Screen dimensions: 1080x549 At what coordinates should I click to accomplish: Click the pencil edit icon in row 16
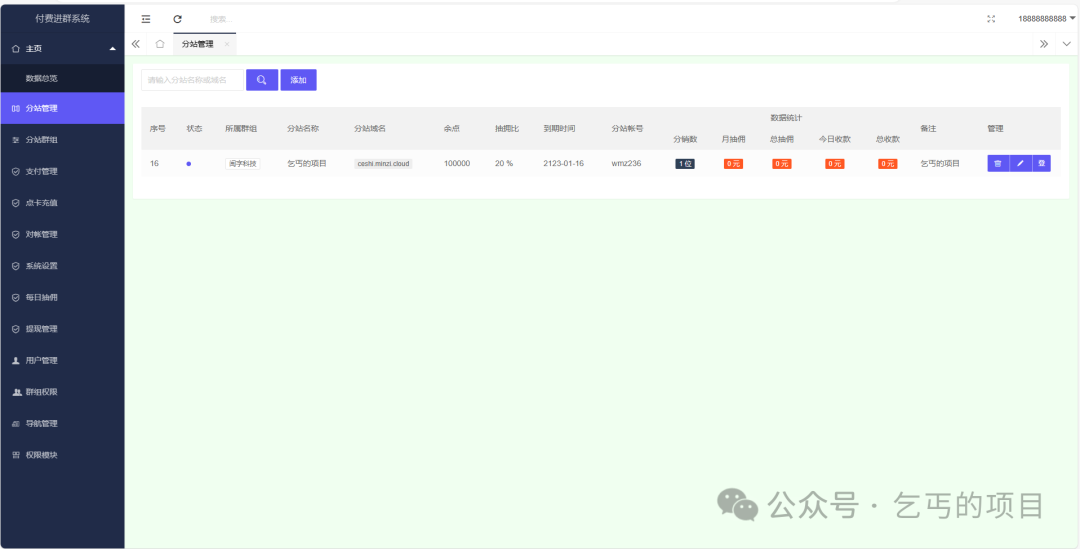click(1020, 163)
